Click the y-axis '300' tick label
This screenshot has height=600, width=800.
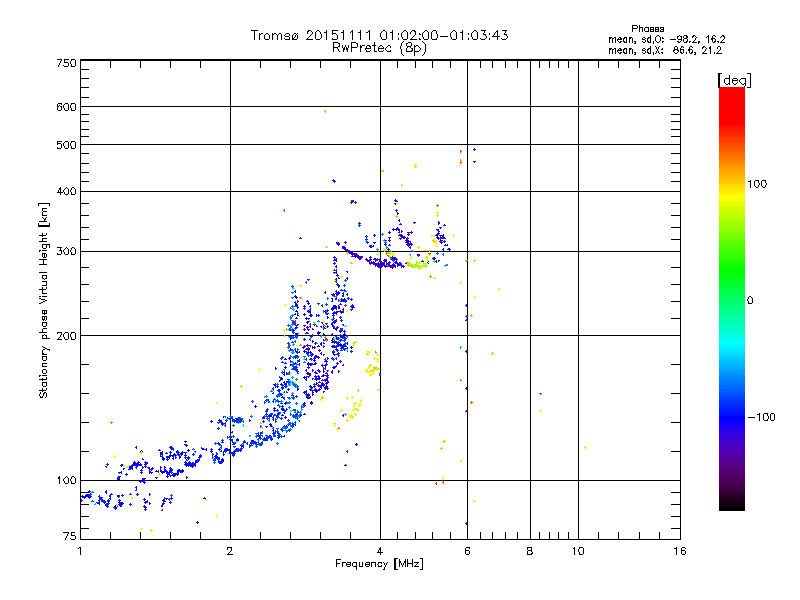pyautogui.click(x=66, y=252)
